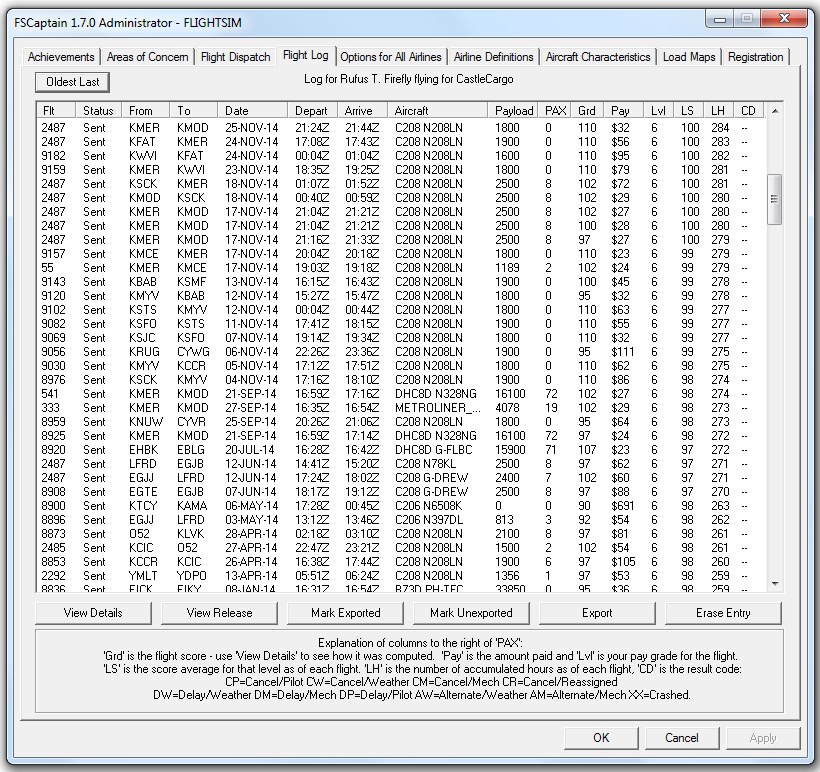Click the Status column header

click(98, 110)
